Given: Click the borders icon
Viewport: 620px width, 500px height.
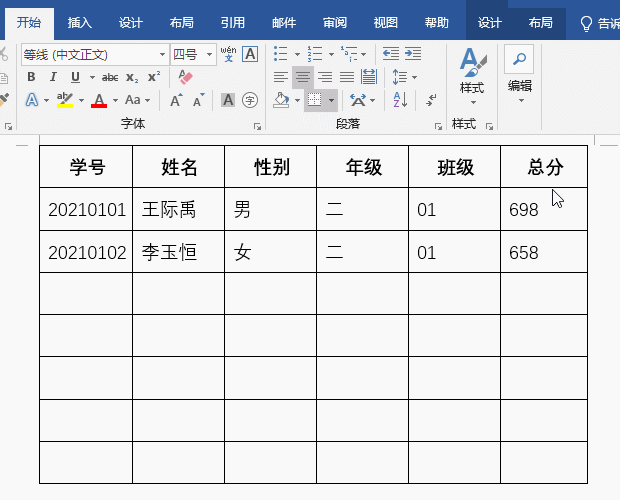Looking at the screenshot, I should [315, 100].
